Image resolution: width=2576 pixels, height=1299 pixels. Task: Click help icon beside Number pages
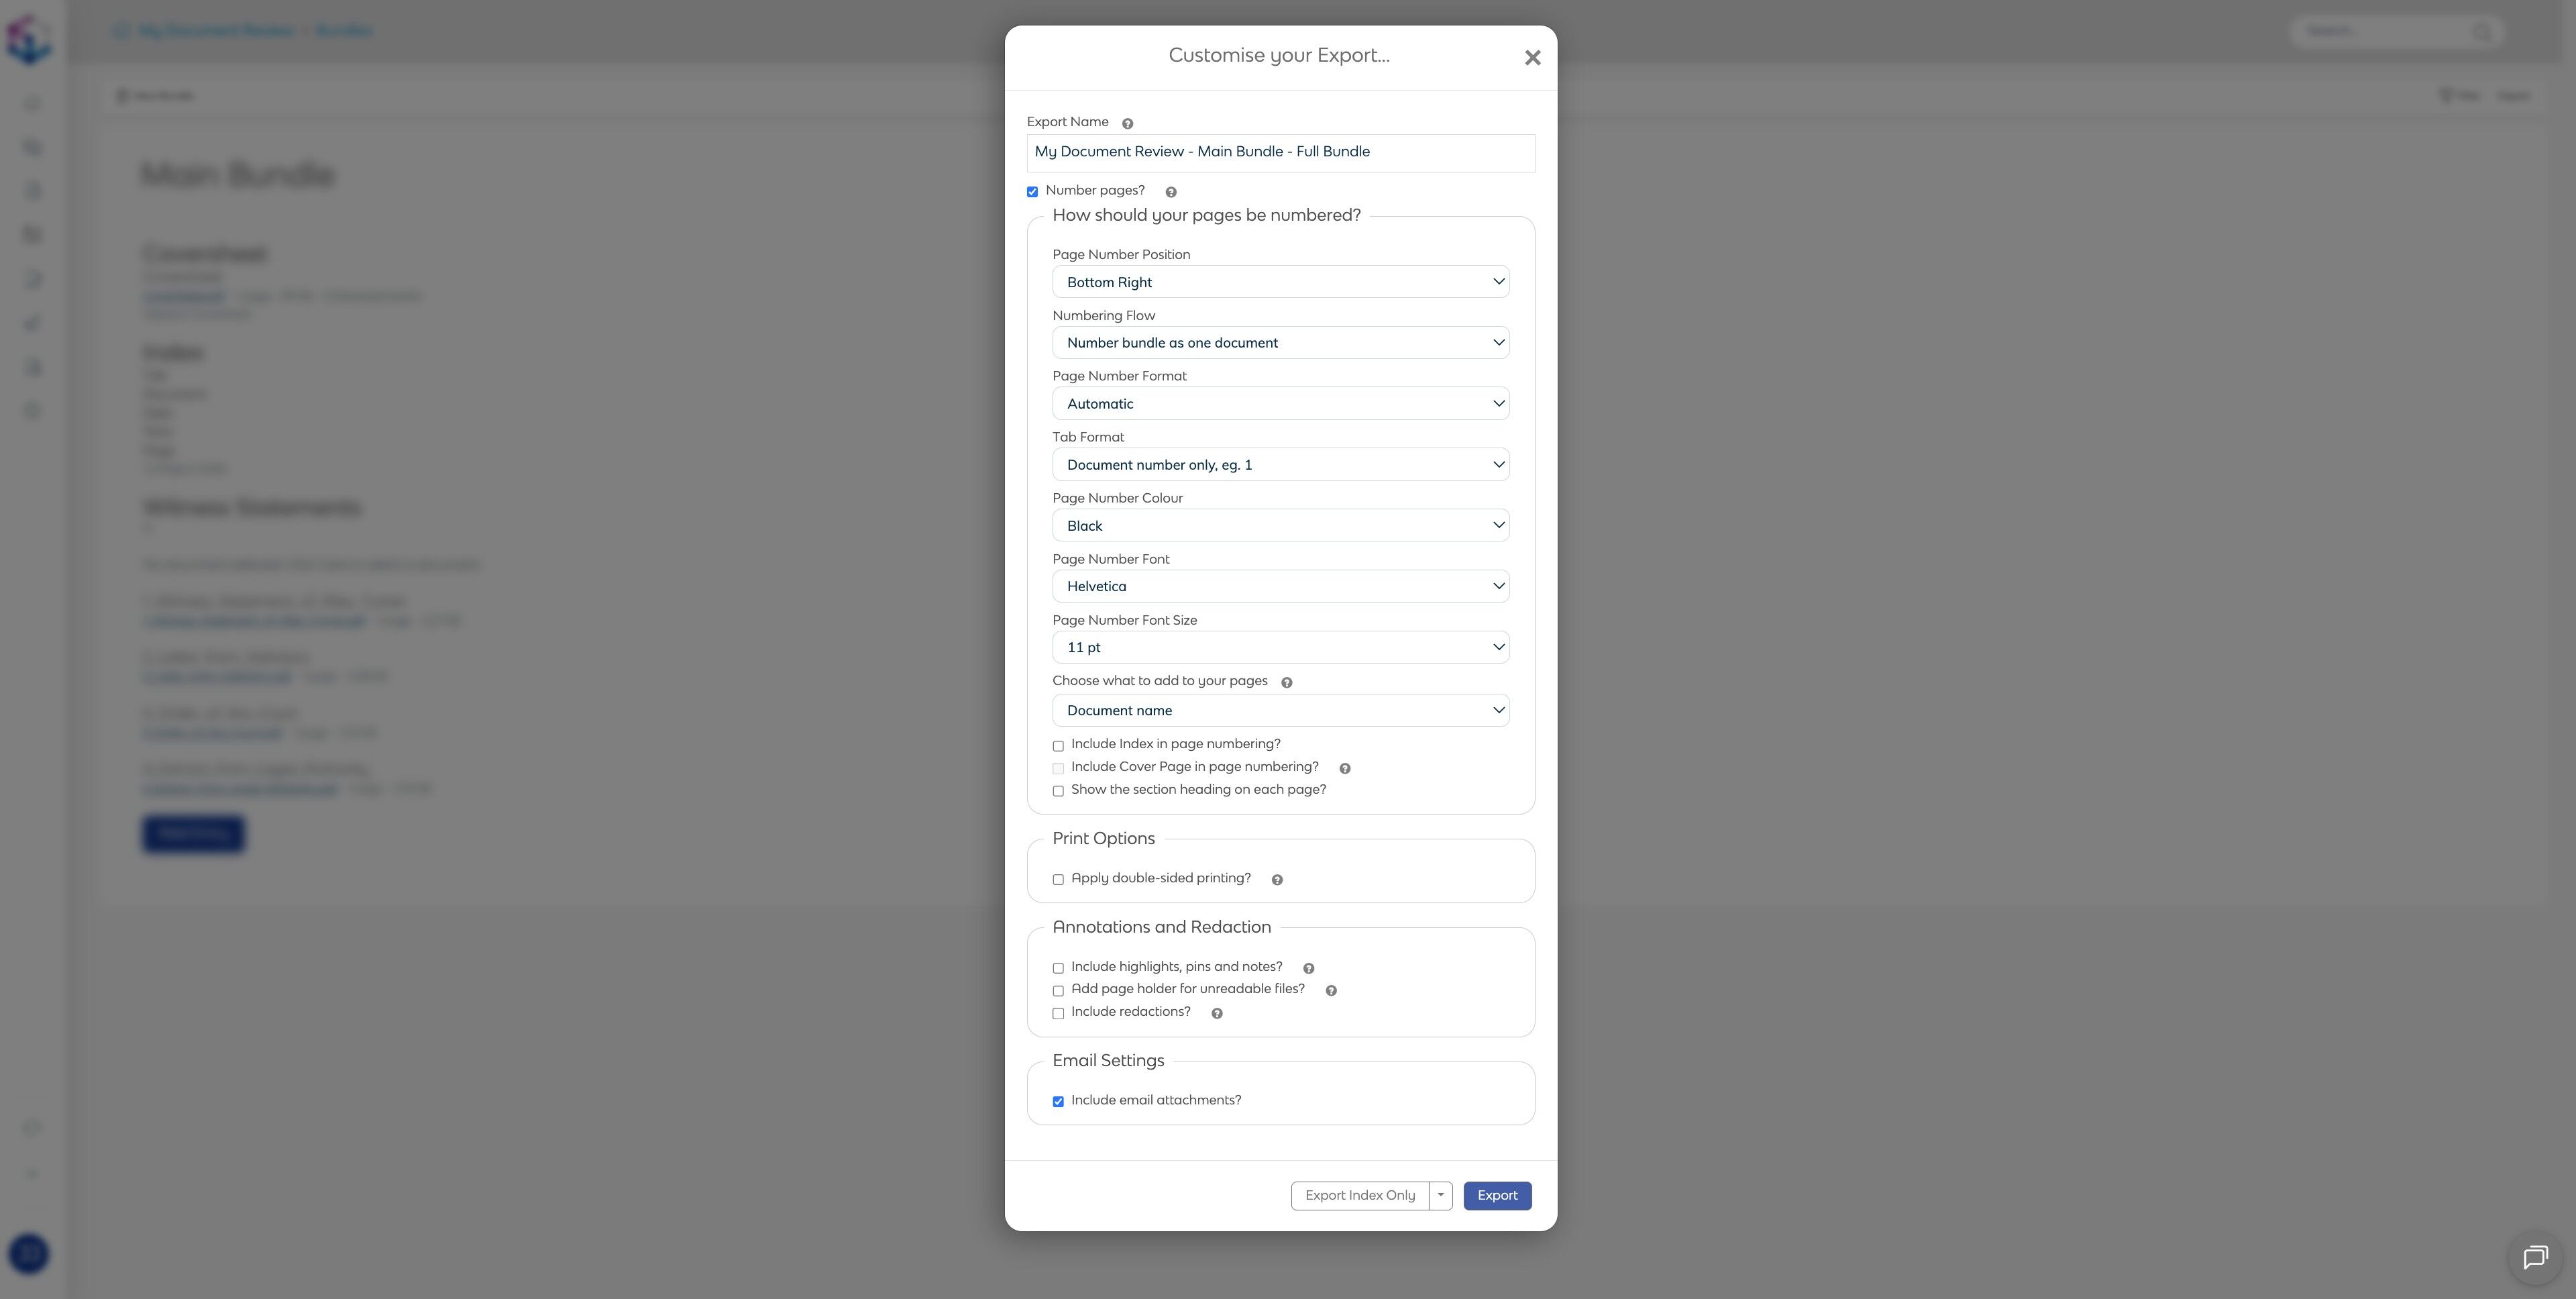click(x=1170, y=192)
